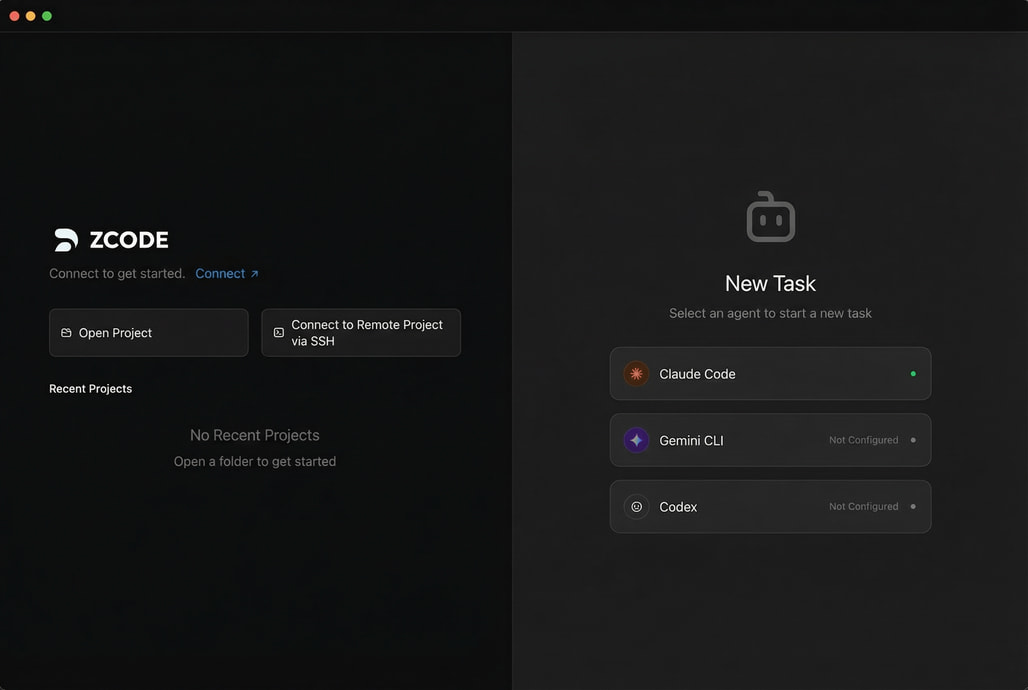Screen dimensions: 1028x690
Task: Follow the blue Connect link
Action: (x=220, y=274)
